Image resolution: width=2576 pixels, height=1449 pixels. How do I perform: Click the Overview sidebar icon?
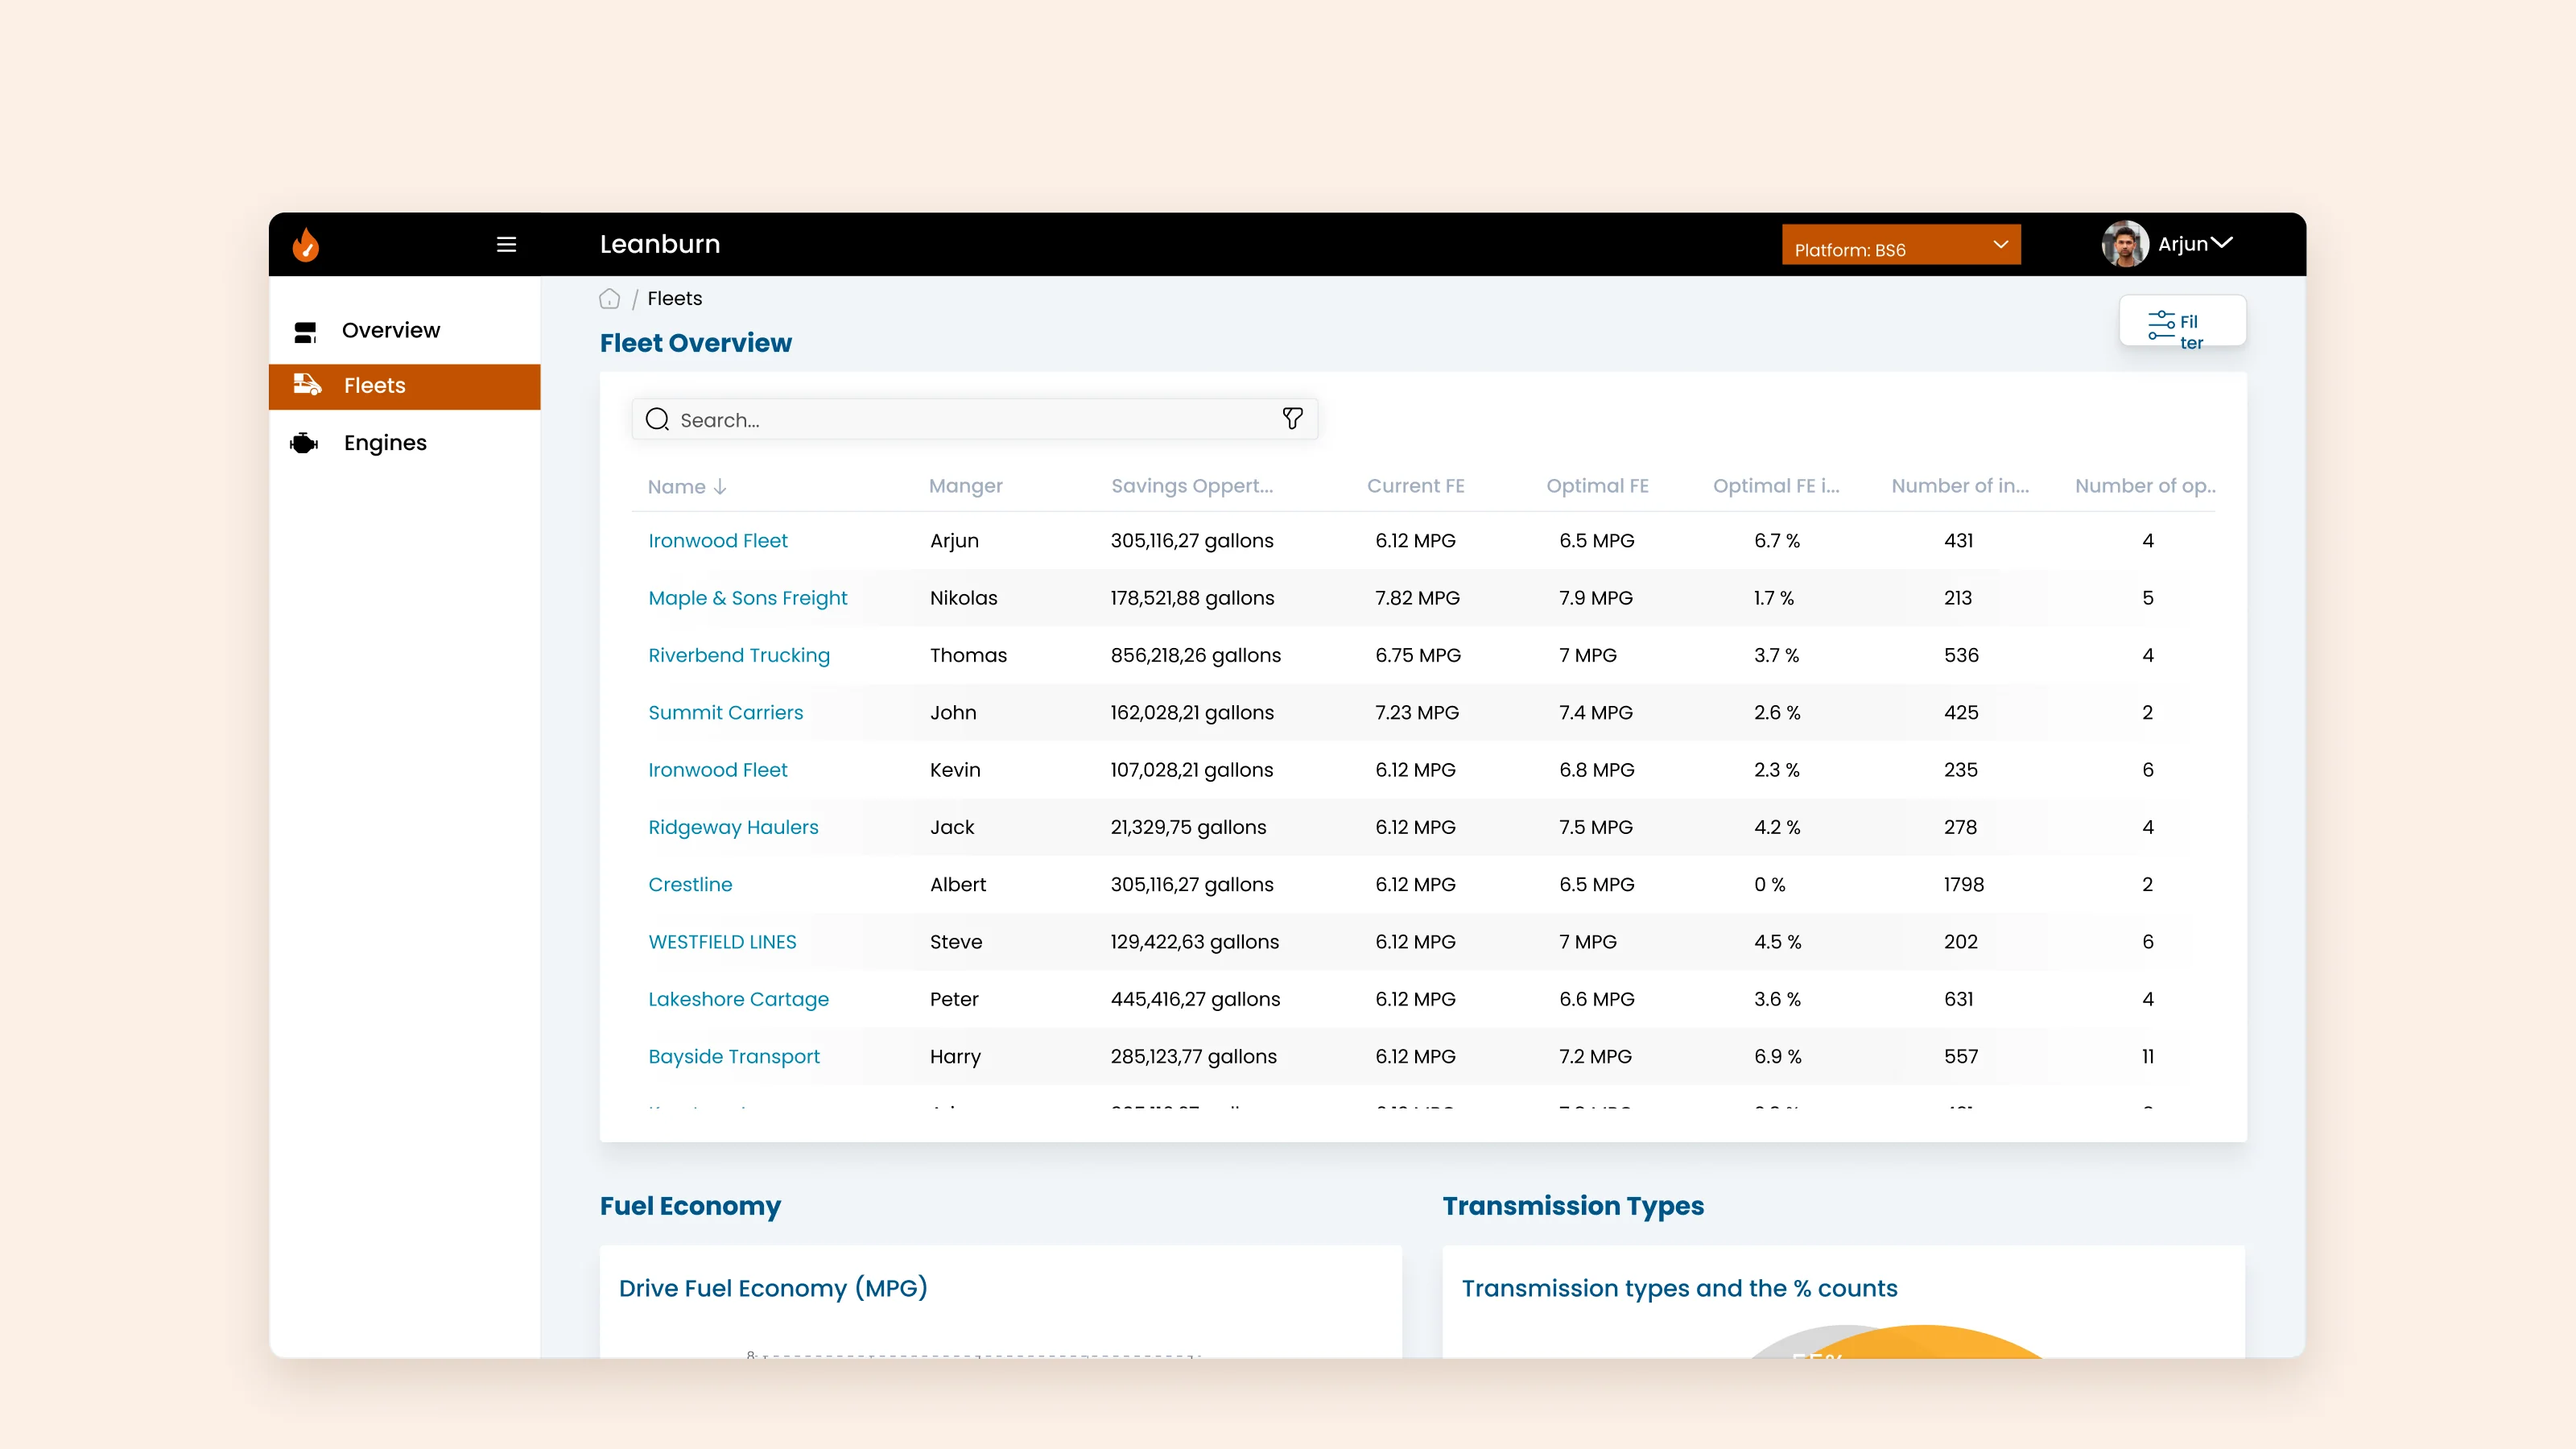305,331
